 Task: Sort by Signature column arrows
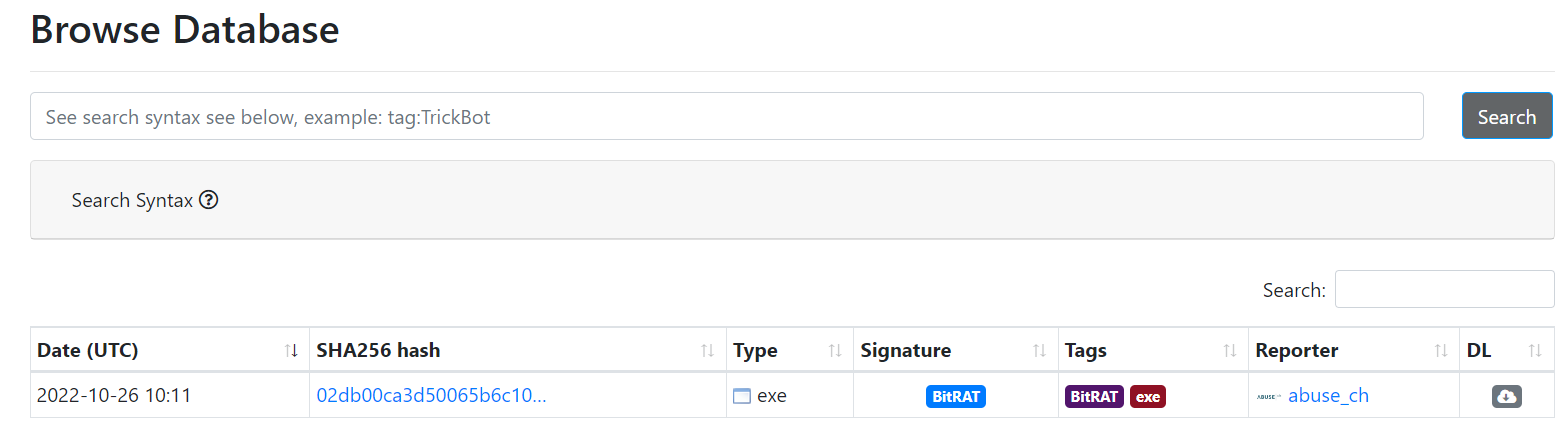click(1039, 350)
